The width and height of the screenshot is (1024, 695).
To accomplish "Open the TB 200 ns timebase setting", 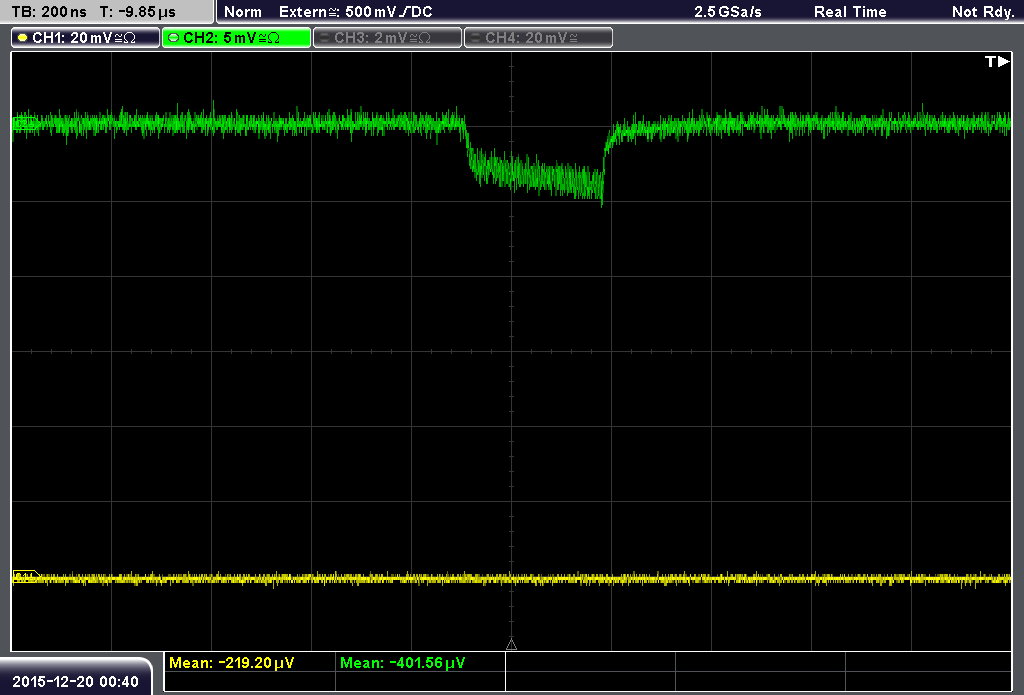I will click(x=49, y=12).
